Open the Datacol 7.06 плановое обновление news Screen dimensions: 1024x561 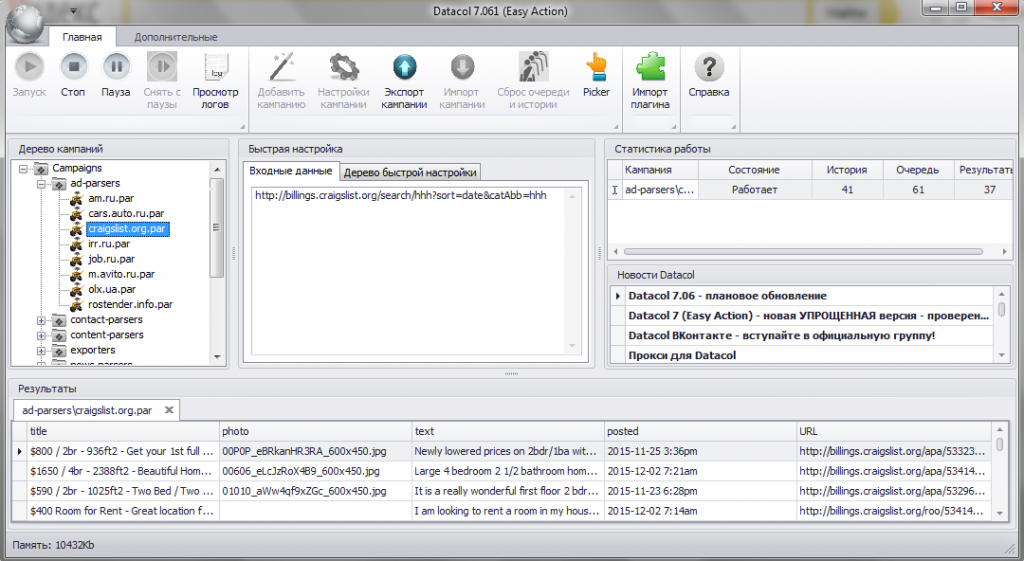click(727, 296)
